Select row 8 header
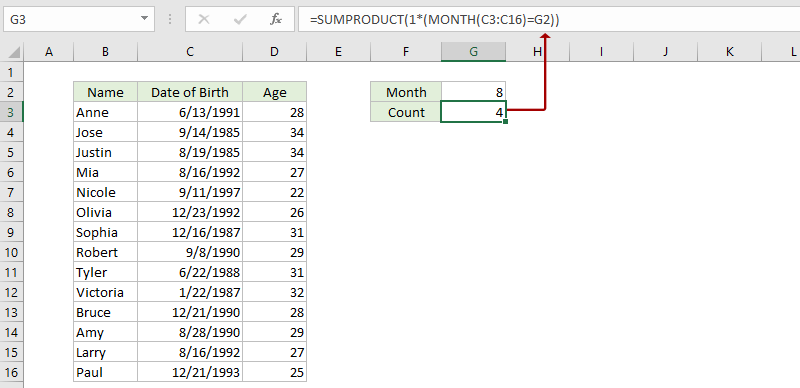This screenshot has height=388, width=800. tap(11, 212)
